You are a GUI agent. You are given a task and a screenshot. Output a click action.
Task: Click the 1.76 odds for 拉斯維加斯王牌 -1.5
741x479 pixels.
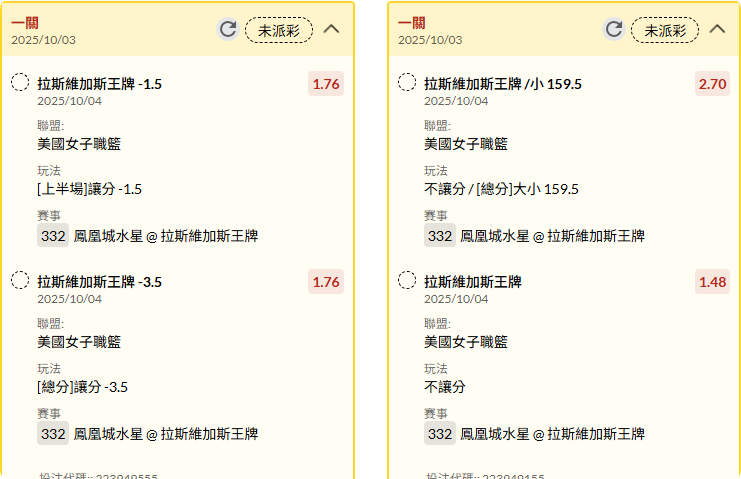pyautogui.click(x=326, y=84)
